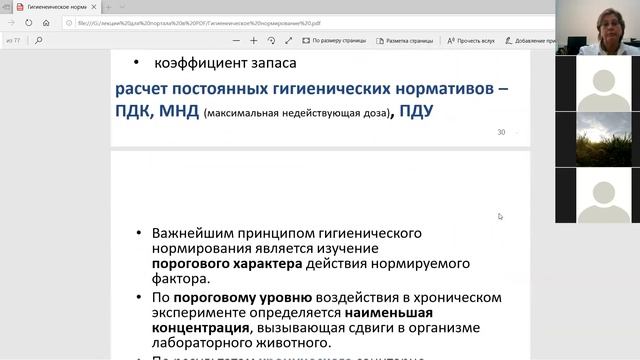Open the tab actions chevron

pyautogui.click(x=122, y=7)
